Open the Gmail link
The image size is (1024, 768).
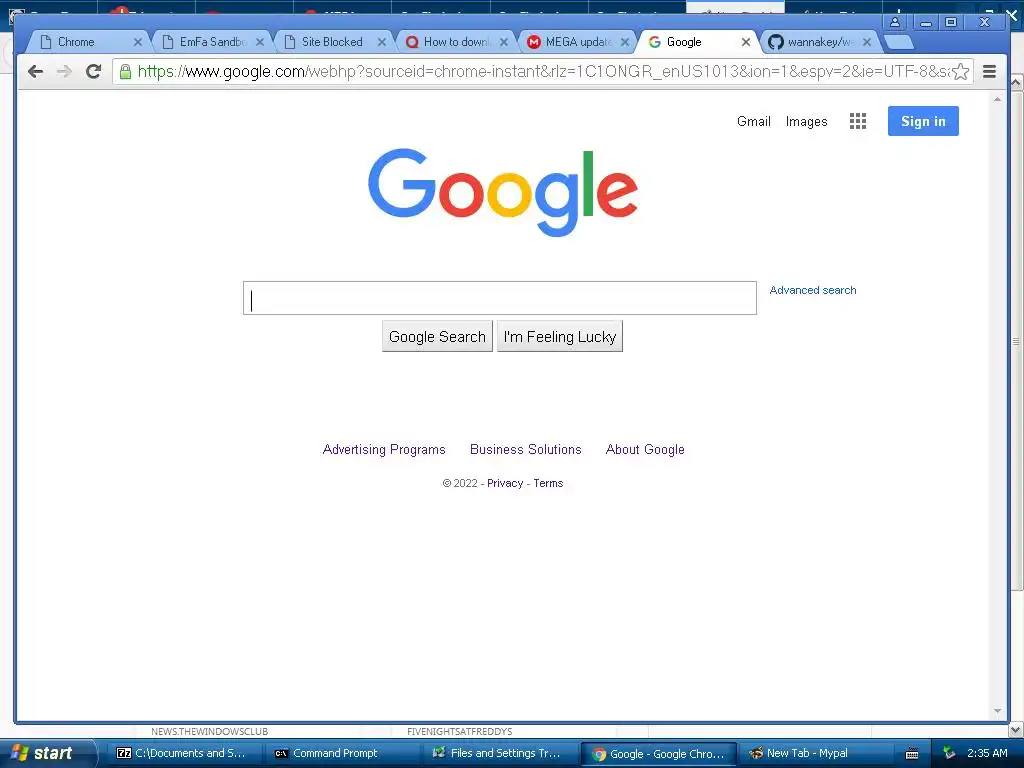[x=754, y=121]
